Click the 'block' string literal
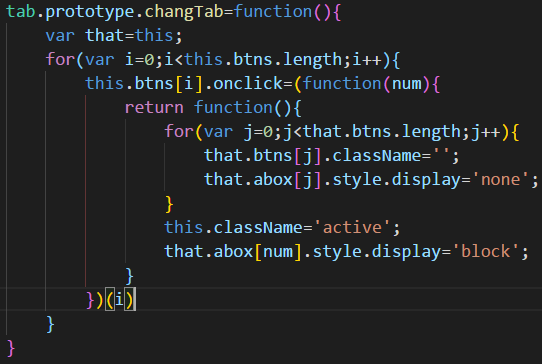 pos(486,251)
